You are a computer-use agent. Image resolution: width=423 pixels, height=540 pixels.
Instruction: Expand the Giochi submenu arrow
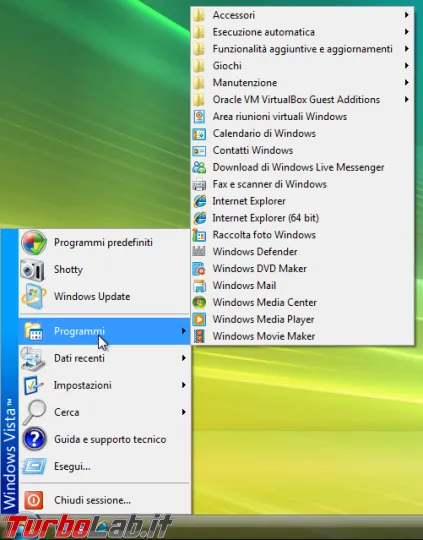407,66
